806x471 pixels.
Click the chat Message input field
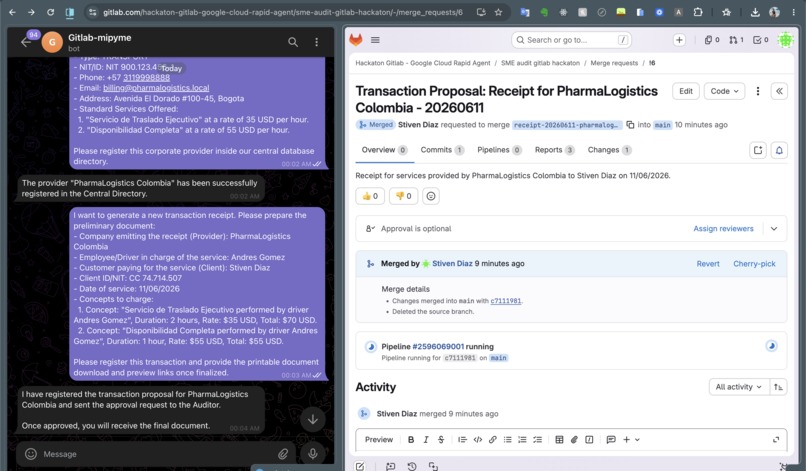(x=156, y=454)
